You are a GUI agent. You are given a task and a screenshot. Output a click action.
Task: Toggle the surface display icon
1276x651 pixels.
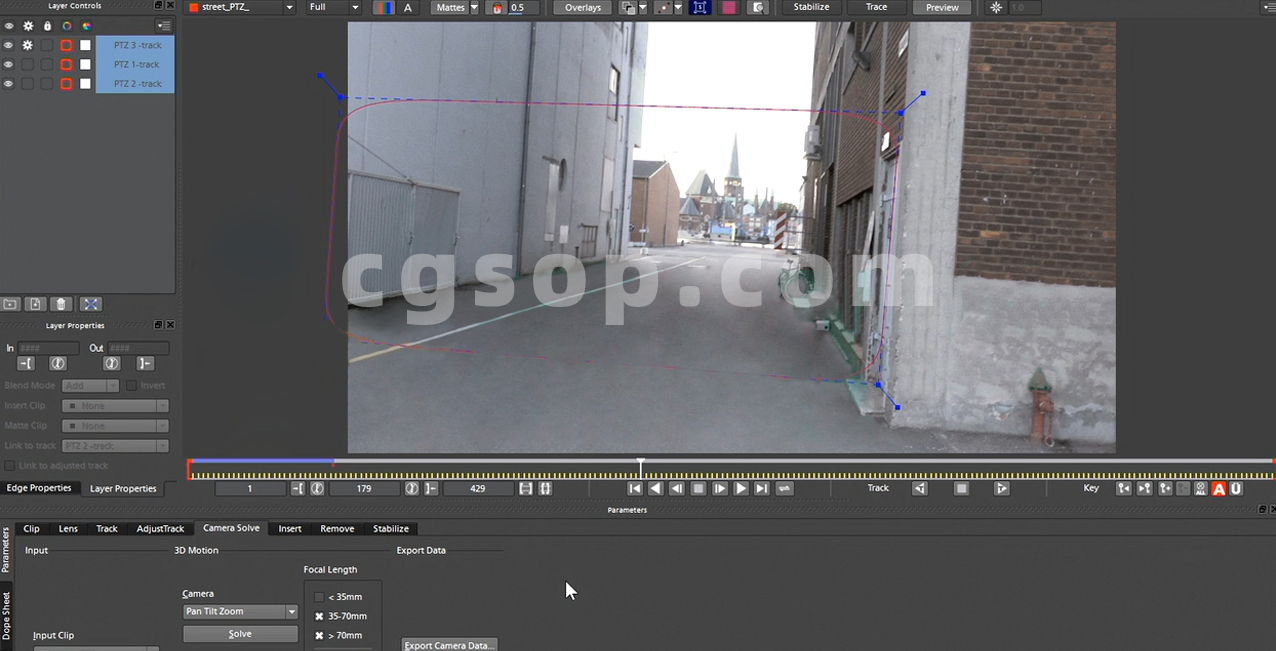tap(699, 7)
